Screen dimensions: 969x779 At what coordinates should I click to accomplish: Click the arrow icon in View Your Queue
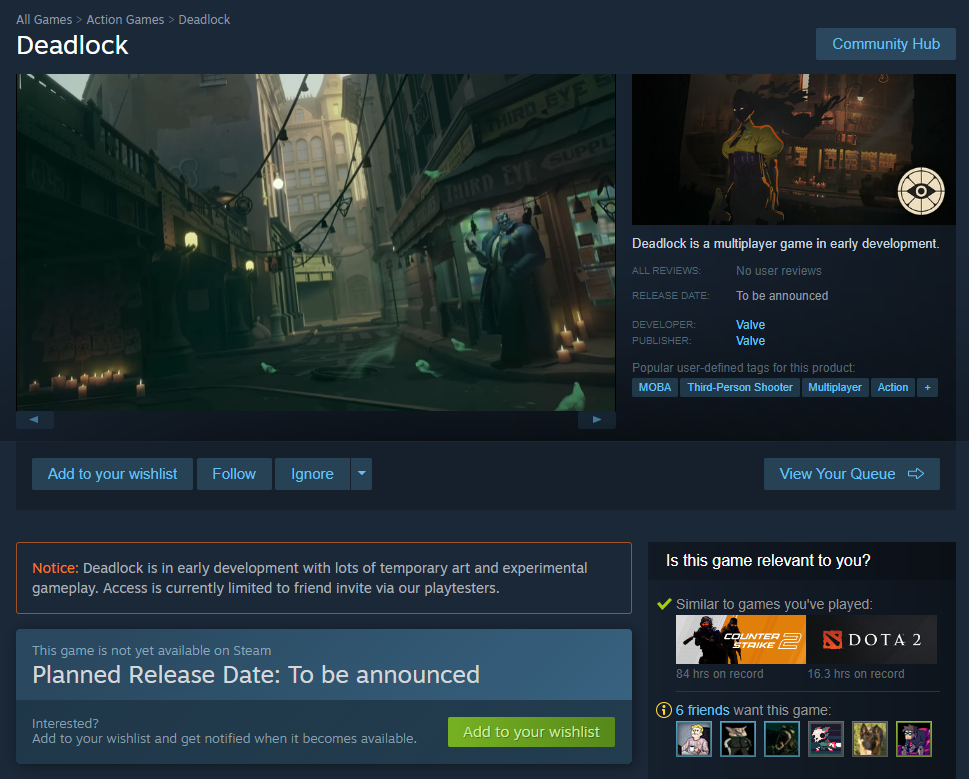point(916,474)
